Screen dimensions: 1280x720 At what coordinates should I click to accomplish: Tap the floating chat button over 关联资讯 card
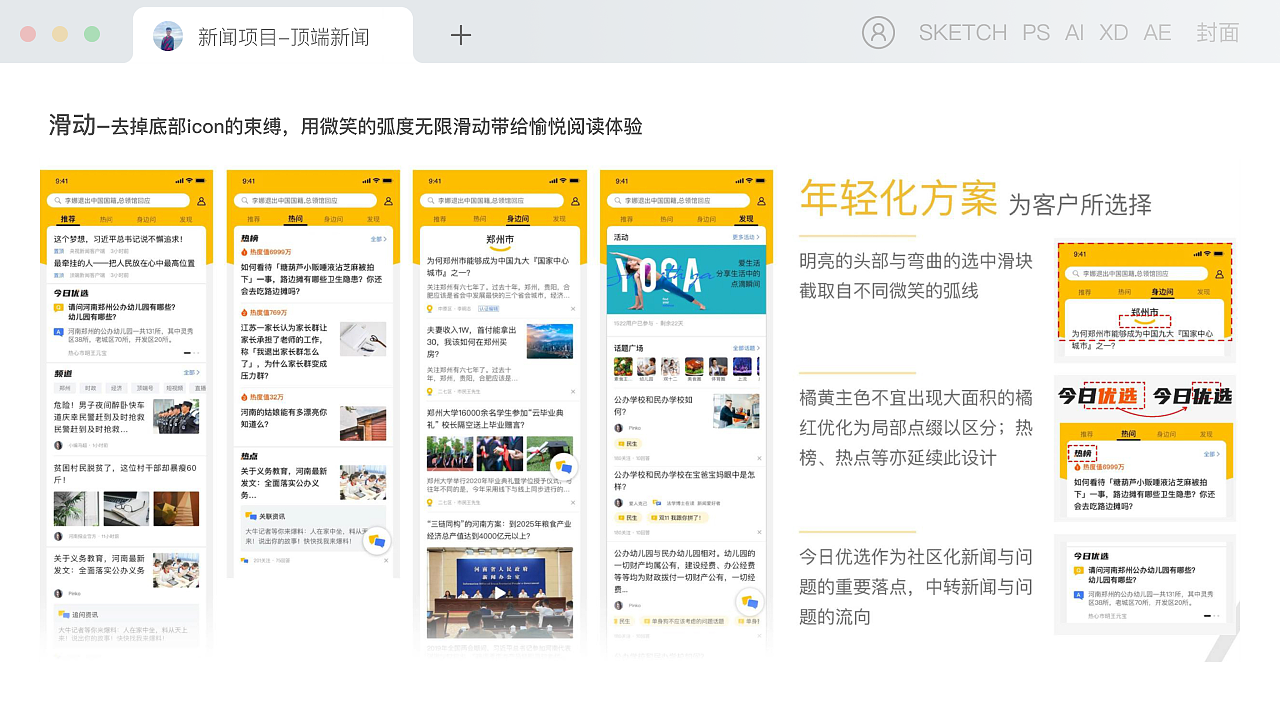[376, 541]
